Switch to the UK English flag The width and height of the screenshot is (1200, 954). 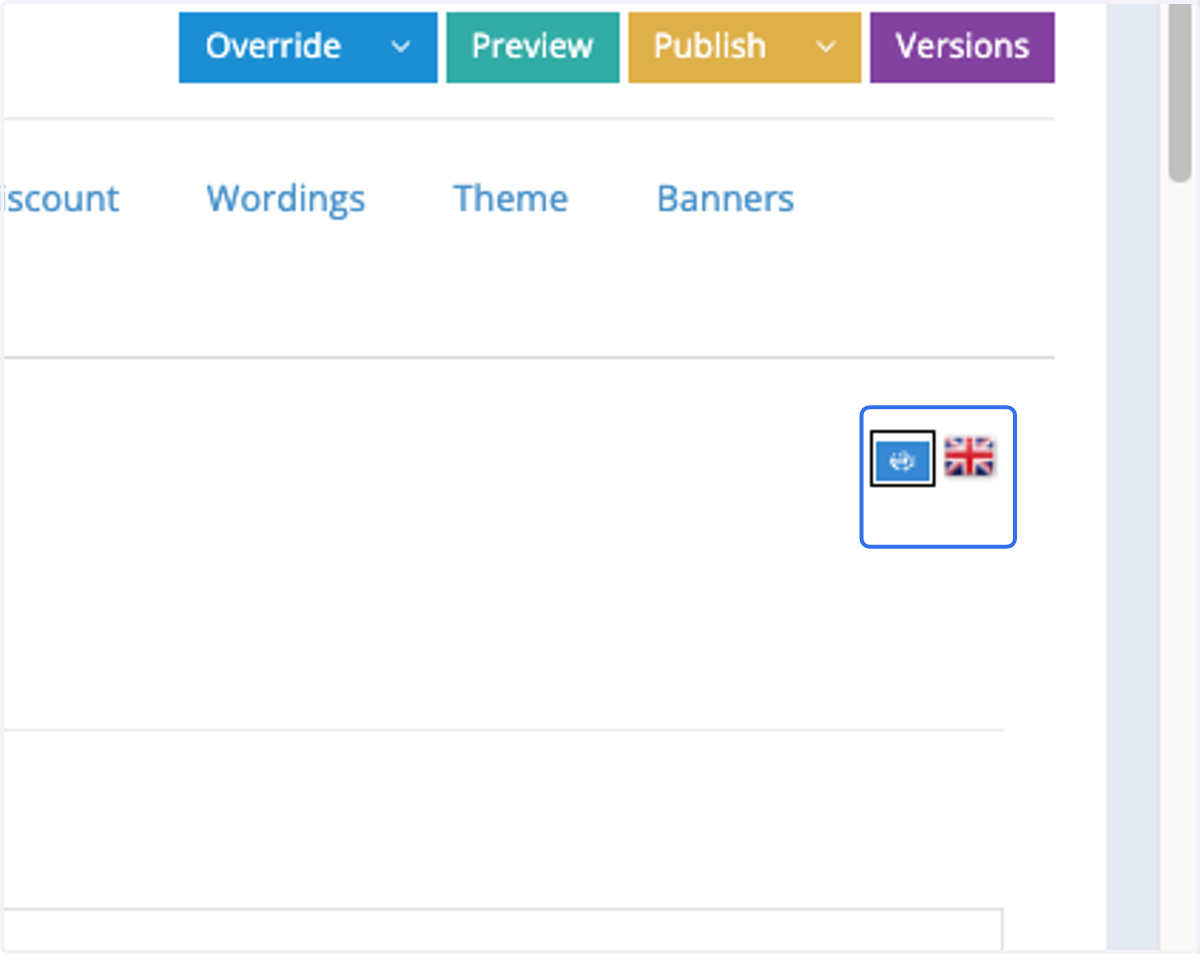tap(969, 457)
